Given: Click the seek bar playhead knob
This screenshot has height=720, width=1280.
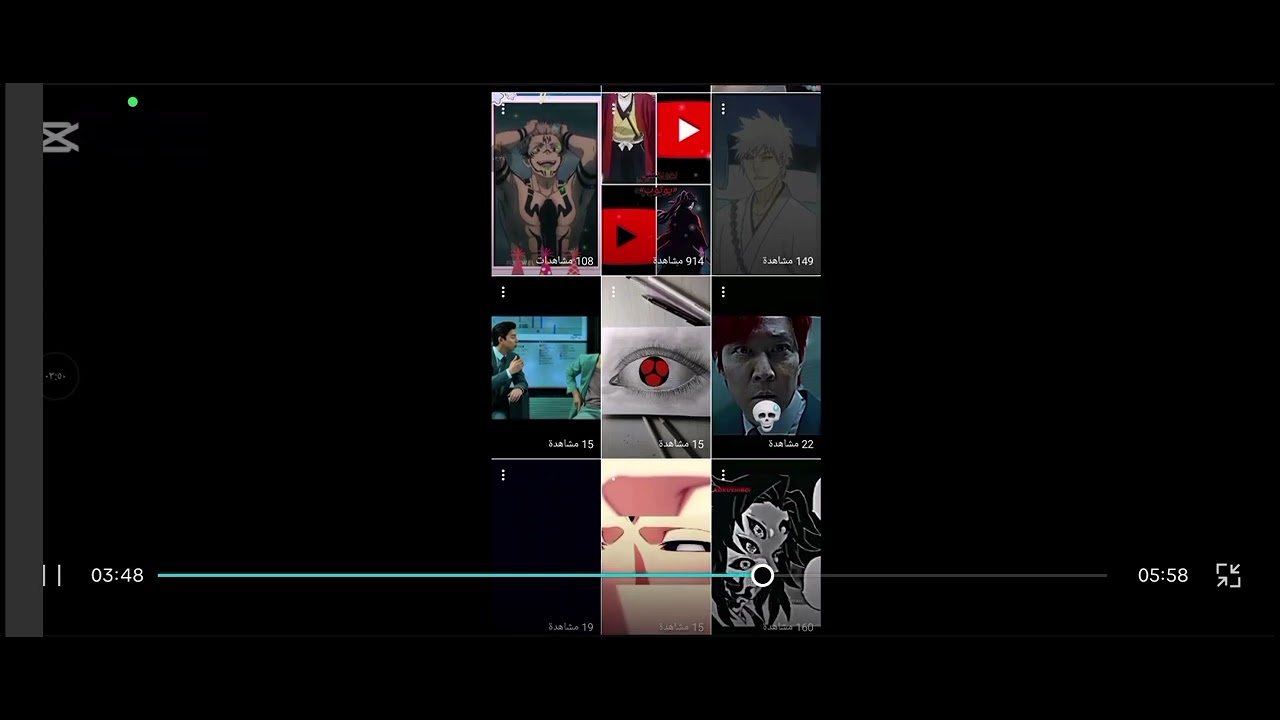Looking at the screenshot, I should pos(762,575).
